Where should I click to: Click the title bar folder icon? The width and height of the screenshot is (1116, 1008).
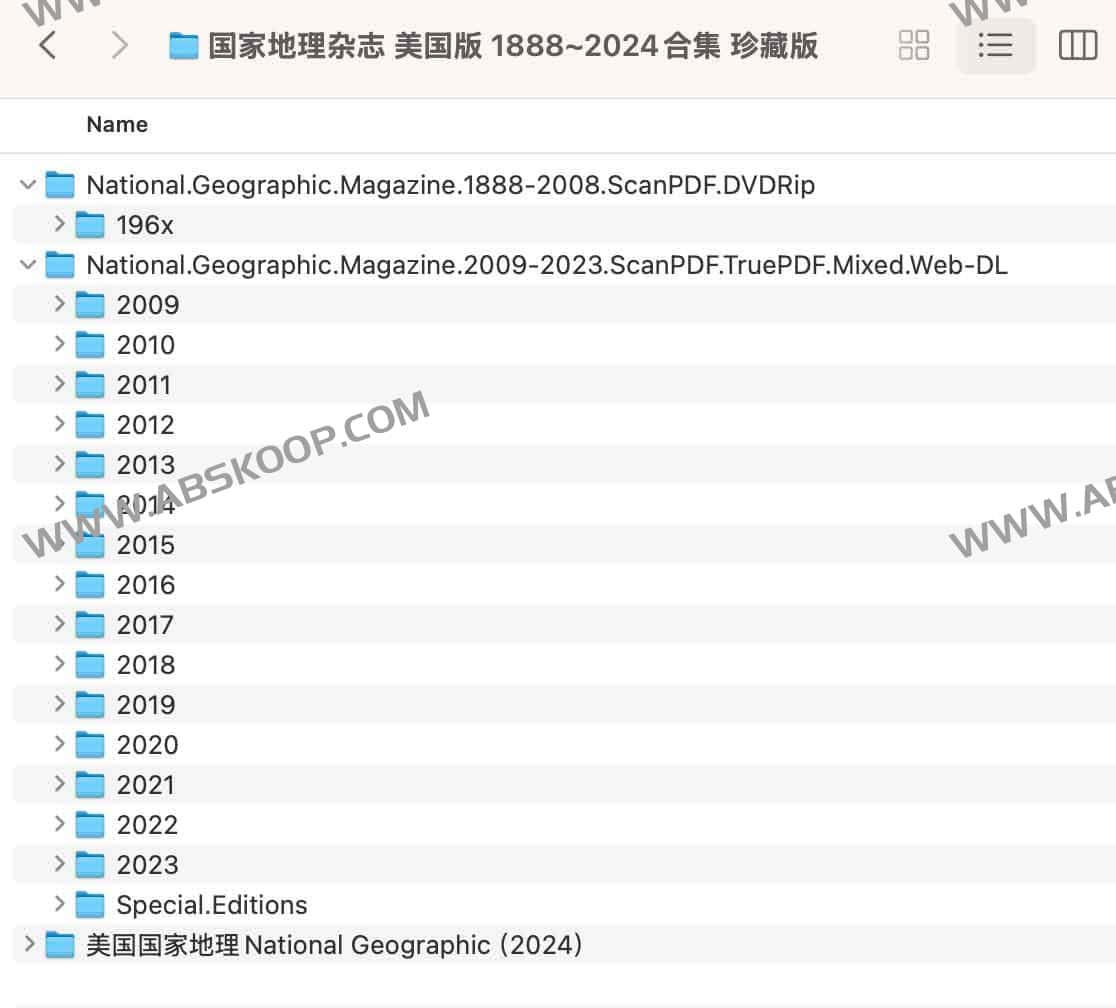pyautogui.click(x=184, y=46)
